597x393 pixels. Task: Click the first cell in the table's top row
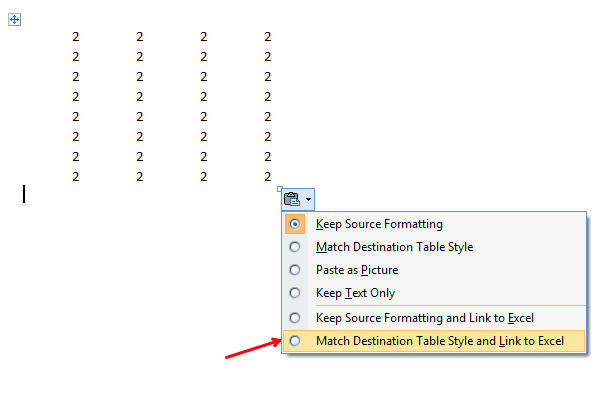point(76,37)
